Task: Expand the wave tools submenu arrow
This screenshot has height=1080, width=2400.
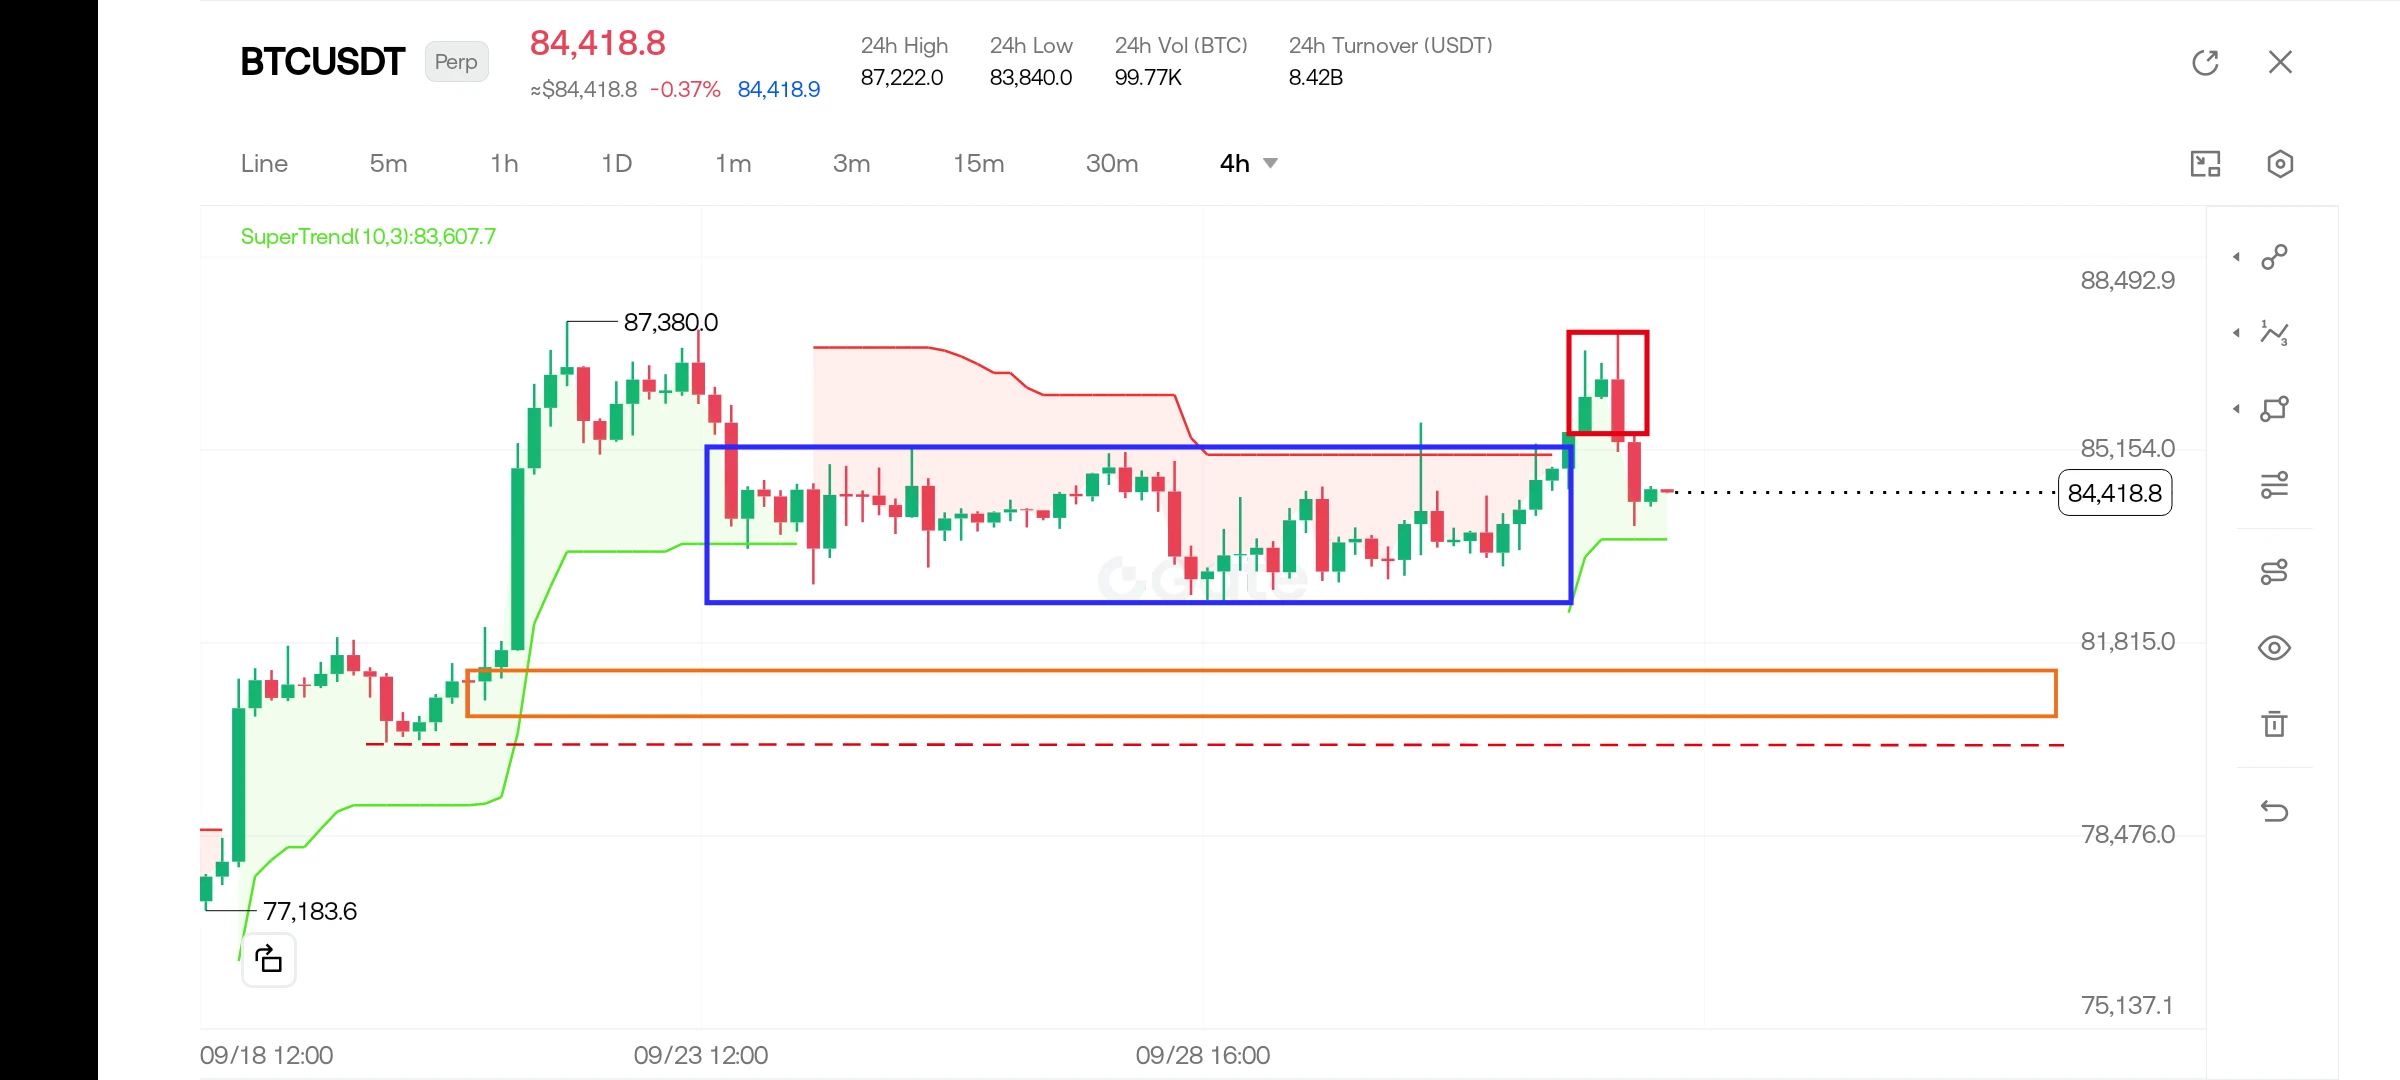Action: pyautogui.click(x=2236, y=333)
